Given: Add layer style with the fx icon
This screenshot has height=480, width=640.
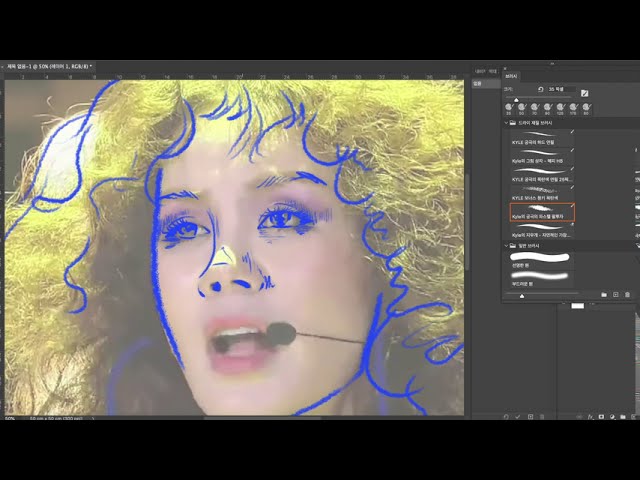Looking at the screenshot, I should coord(590,417).
